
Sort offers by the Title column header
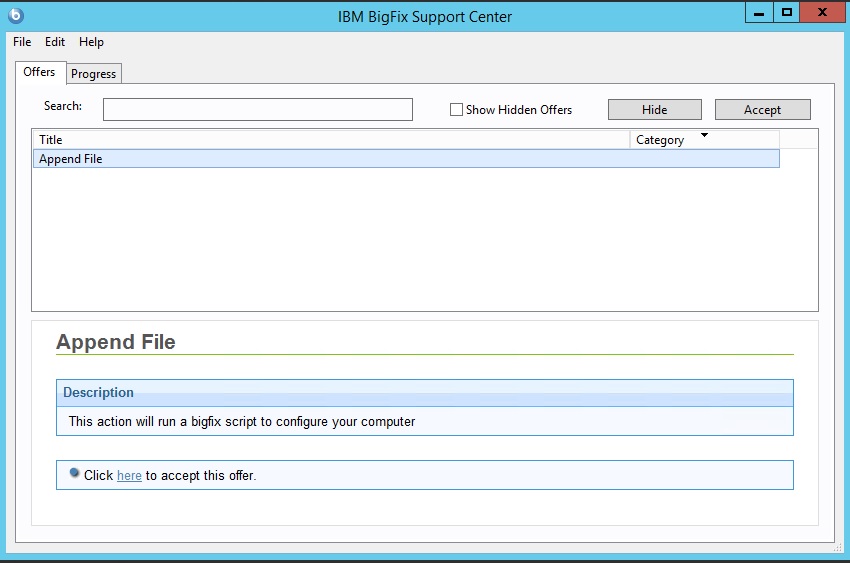[x=331, y=140]
